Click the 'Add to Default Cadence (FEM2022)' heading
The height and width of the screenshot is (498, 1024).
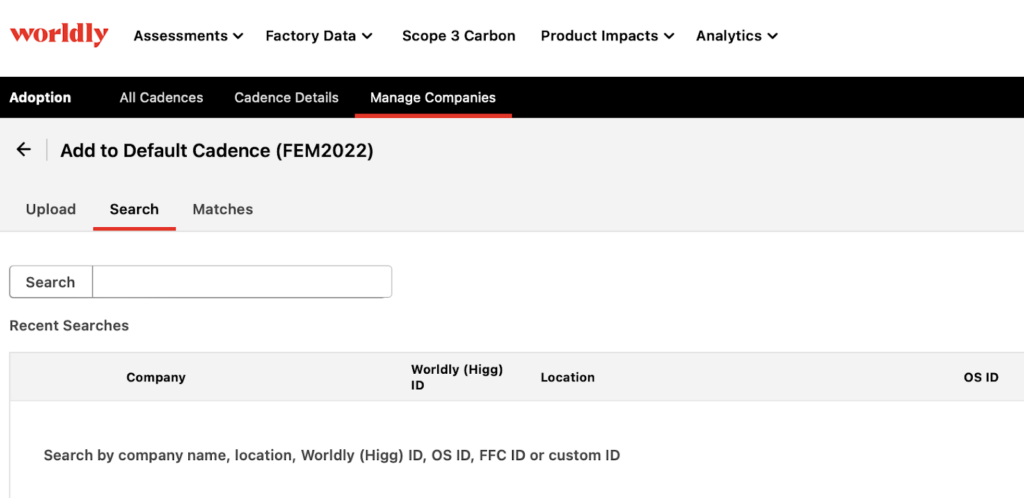tap(217, 151)
